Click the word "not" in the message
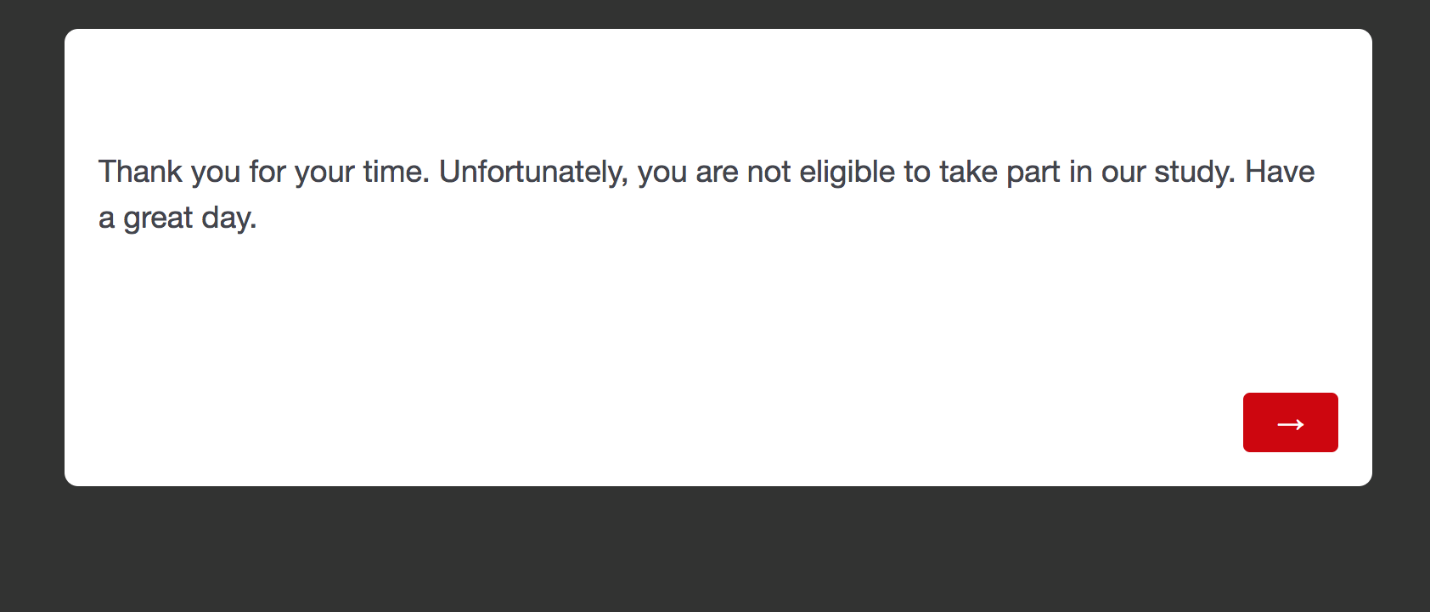 point(769,172)
